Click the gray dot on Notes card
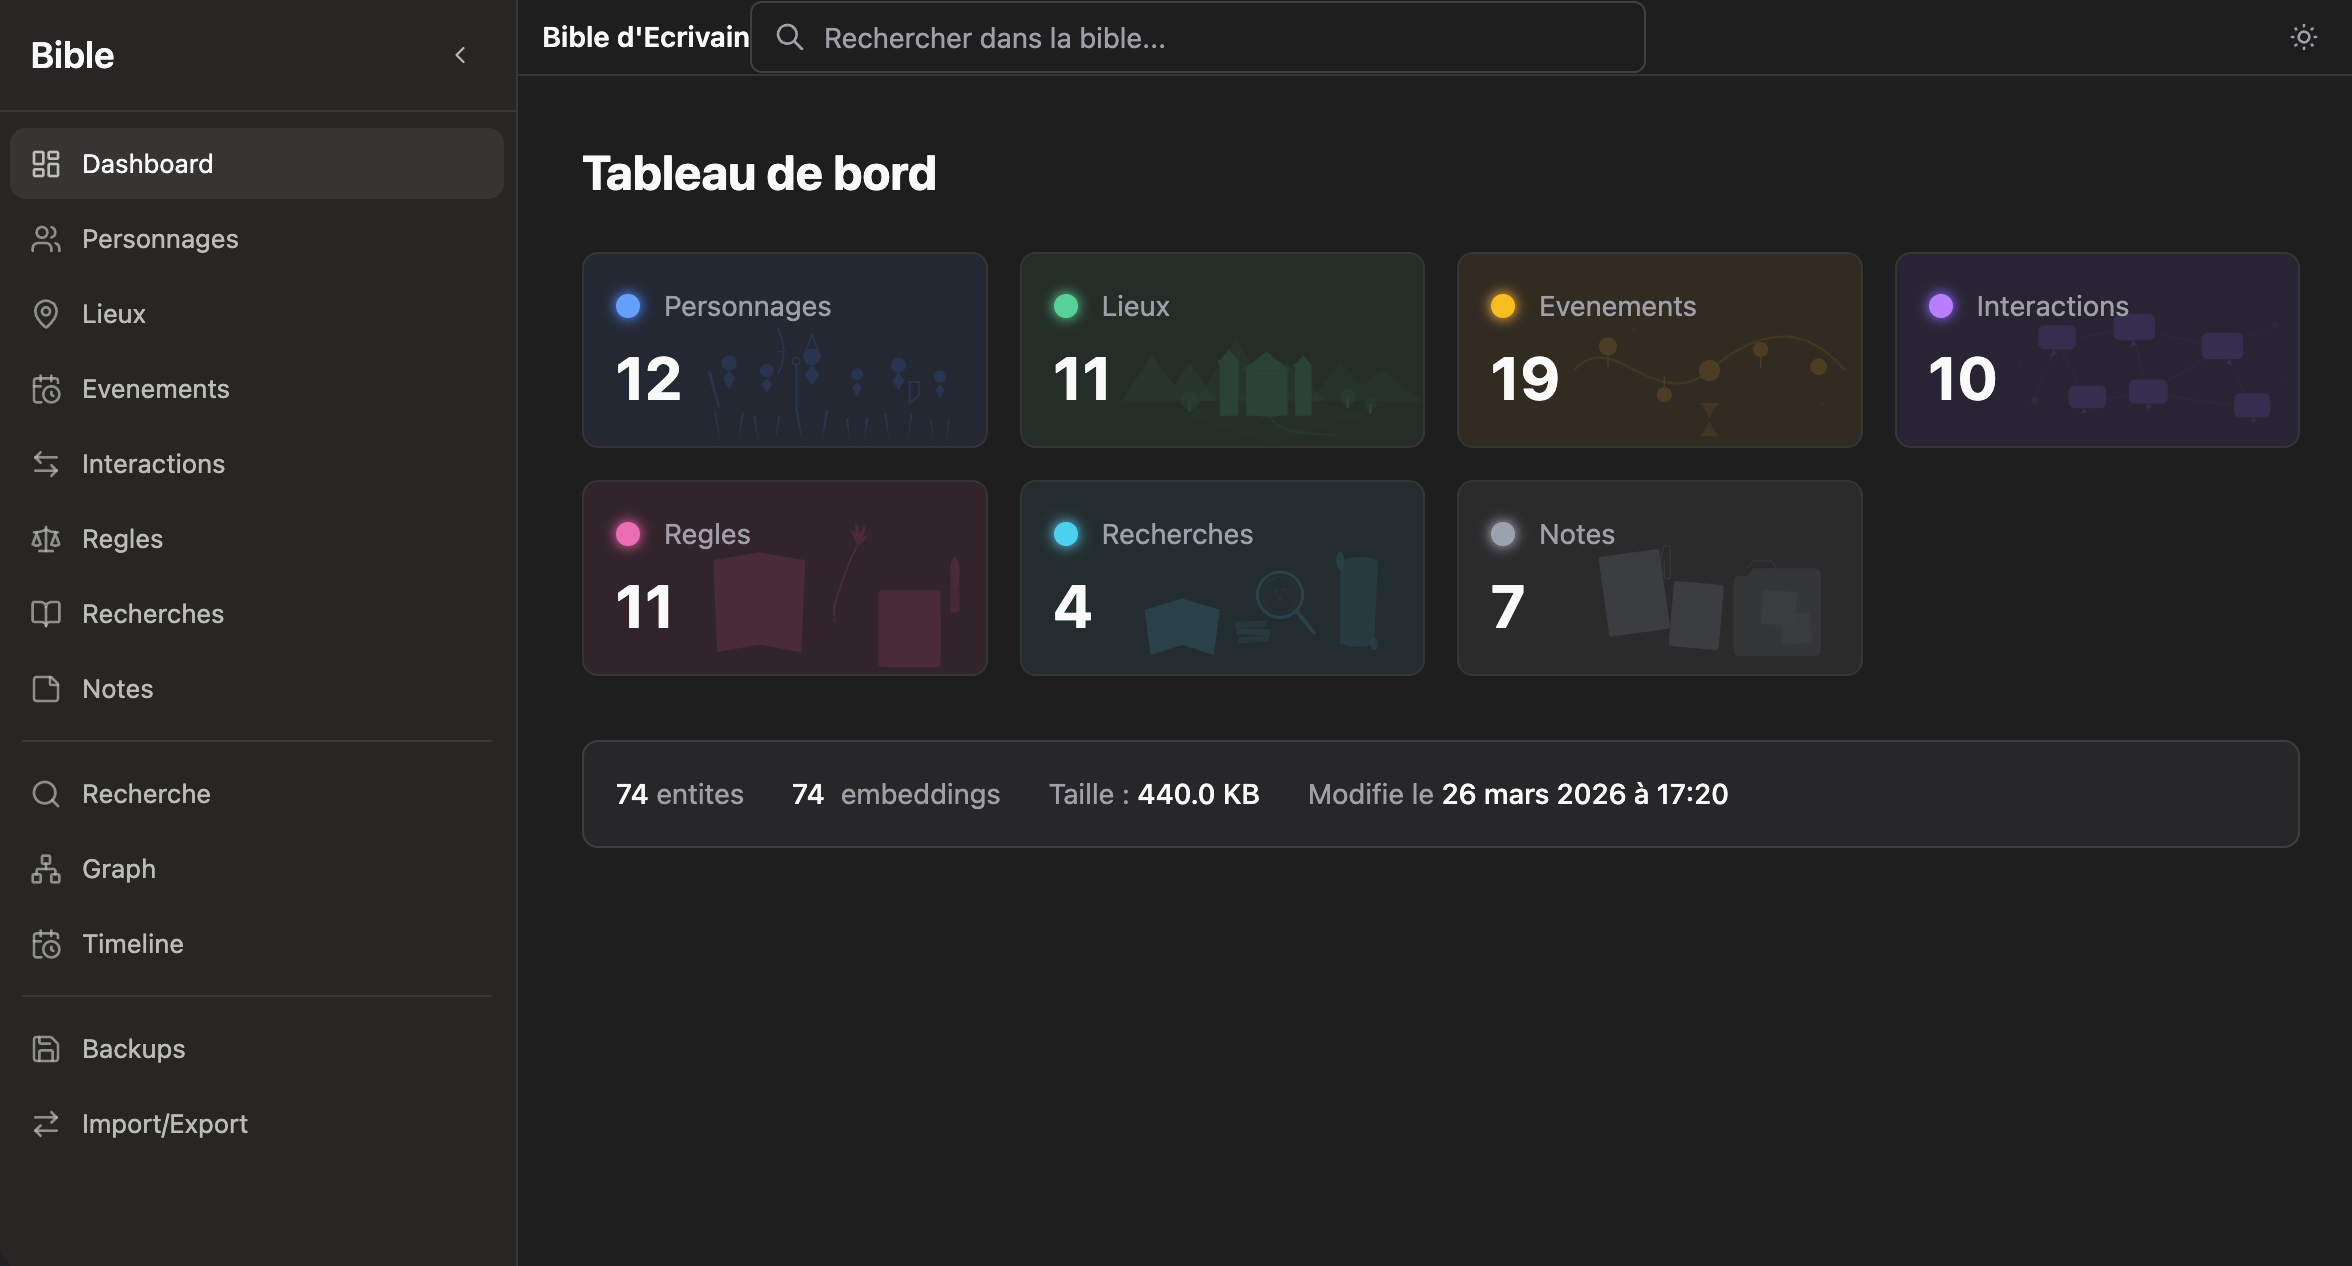 [x=1503, y=534]
